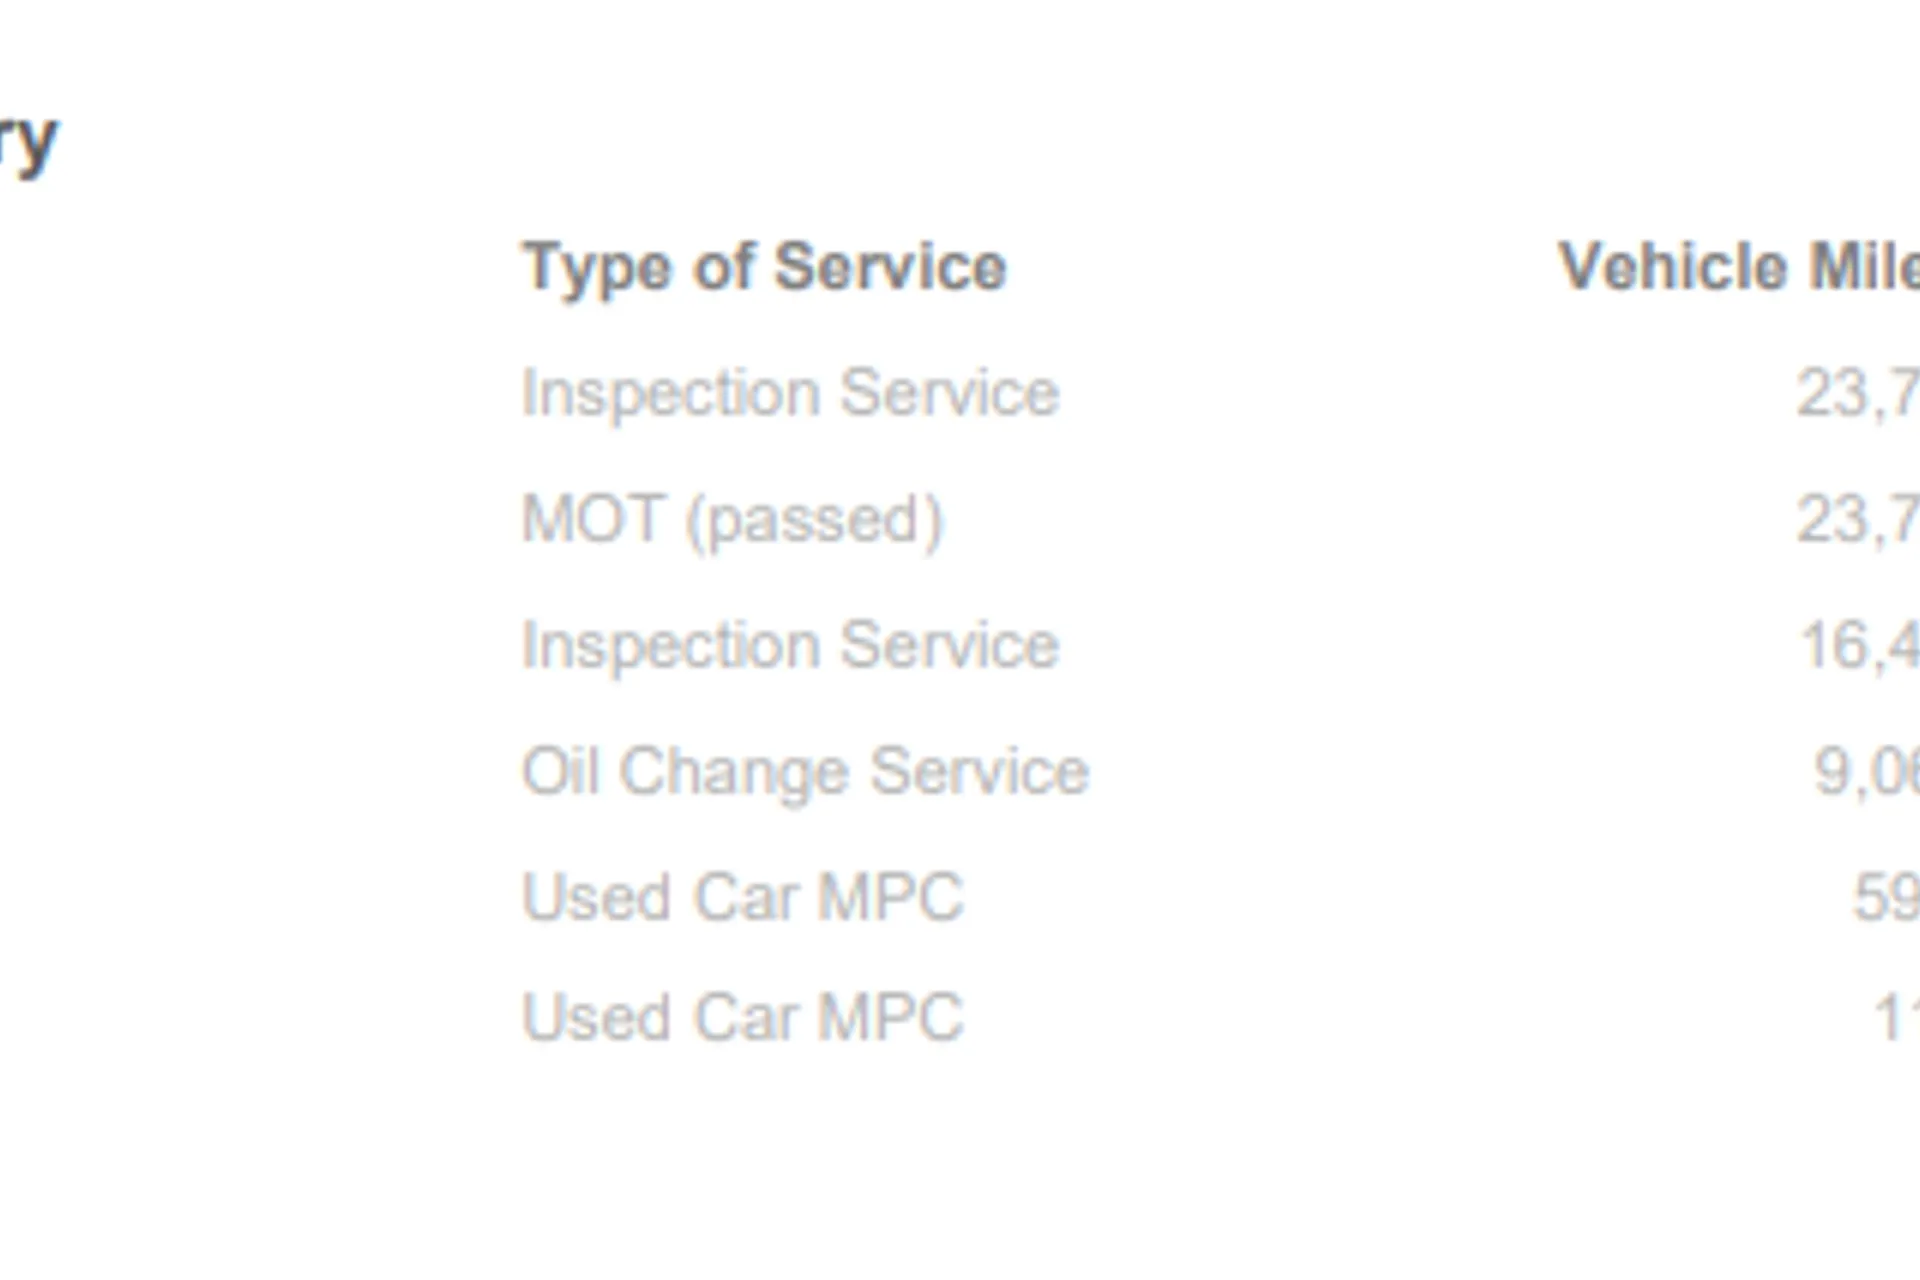Viewport: 1920px width, 1280px height.
Task: Select the MOT (passed) row label
Action: pos(732,520)
